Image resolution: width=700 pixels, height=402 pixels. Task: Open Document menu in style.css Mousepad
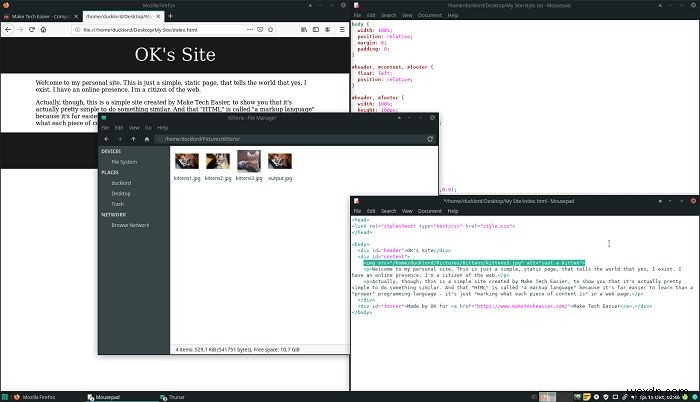coord(429,15)
